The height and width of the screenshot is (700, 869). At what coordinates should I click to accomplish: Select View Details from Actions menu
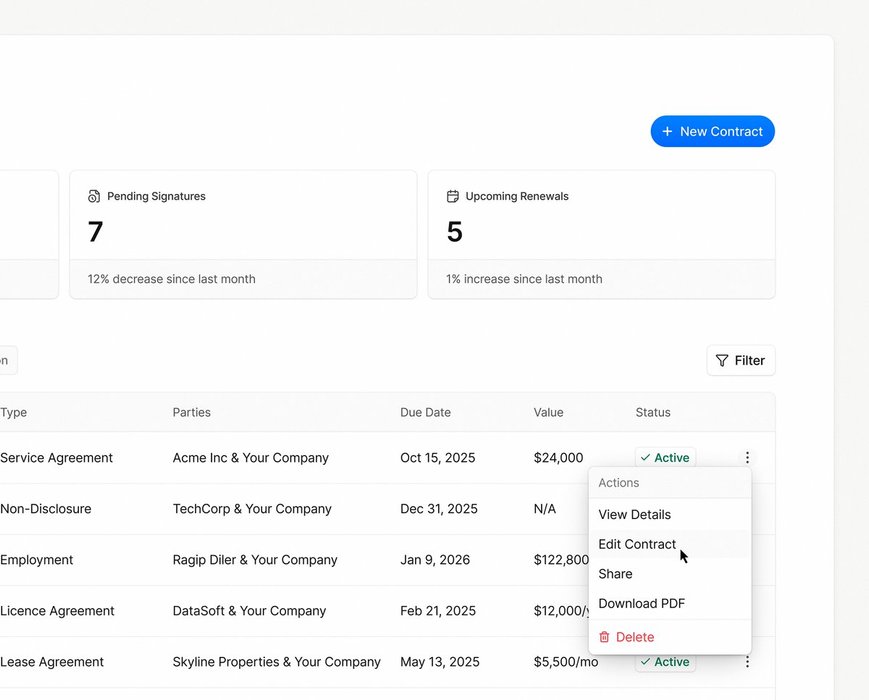click(634, 515)
